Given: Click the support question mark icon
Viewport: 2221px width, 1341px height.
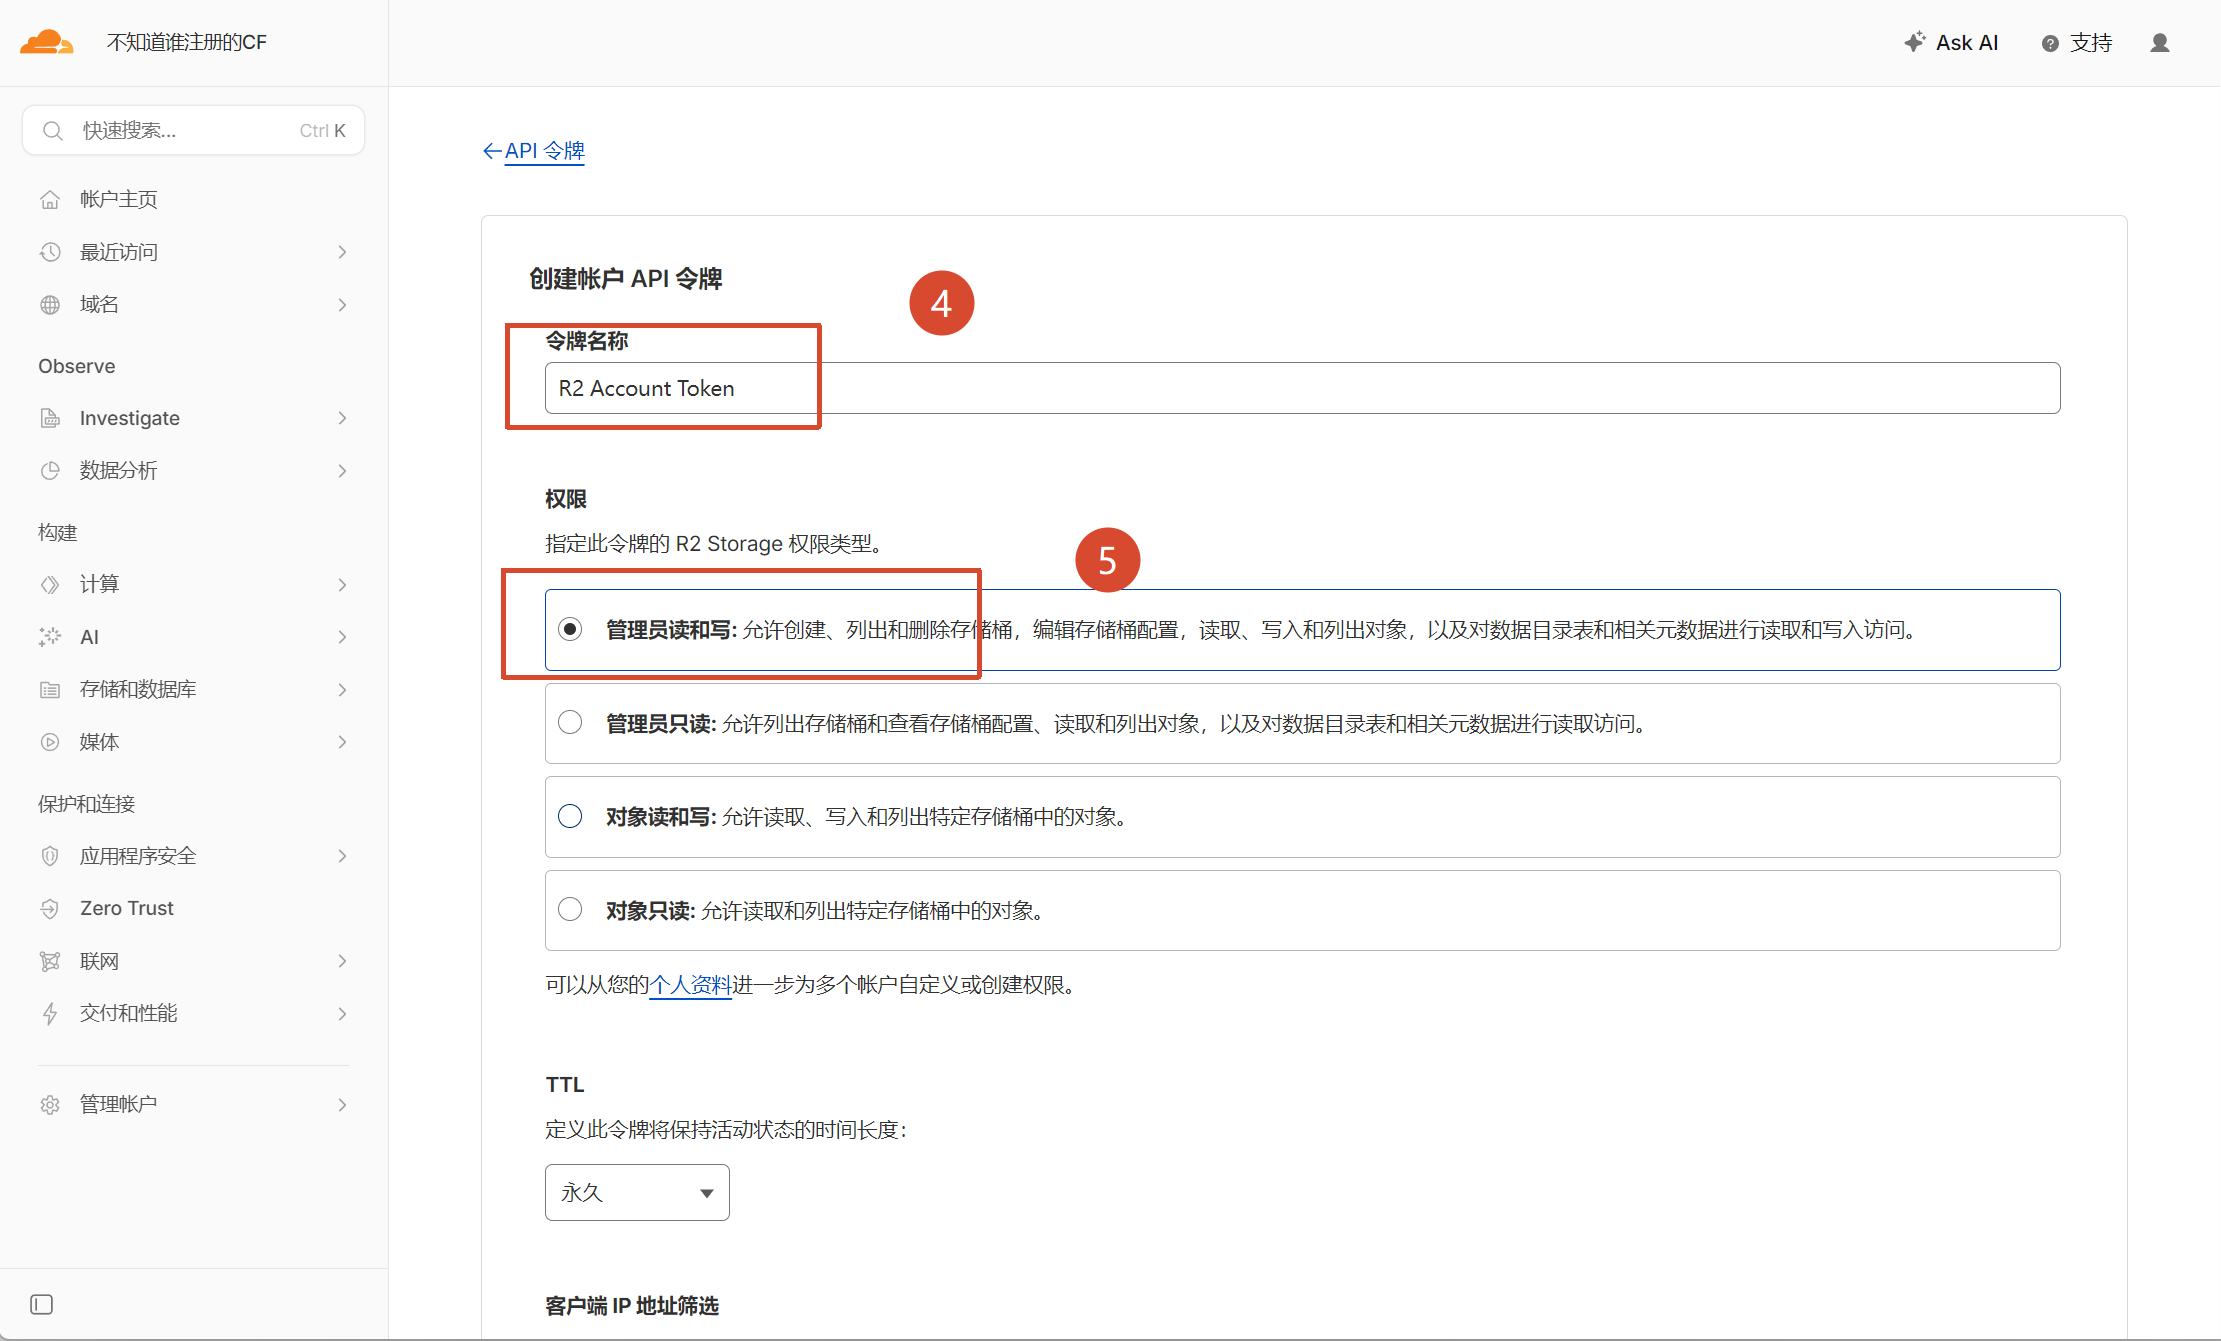Looking at the screenshot, I should point(2050,43).
